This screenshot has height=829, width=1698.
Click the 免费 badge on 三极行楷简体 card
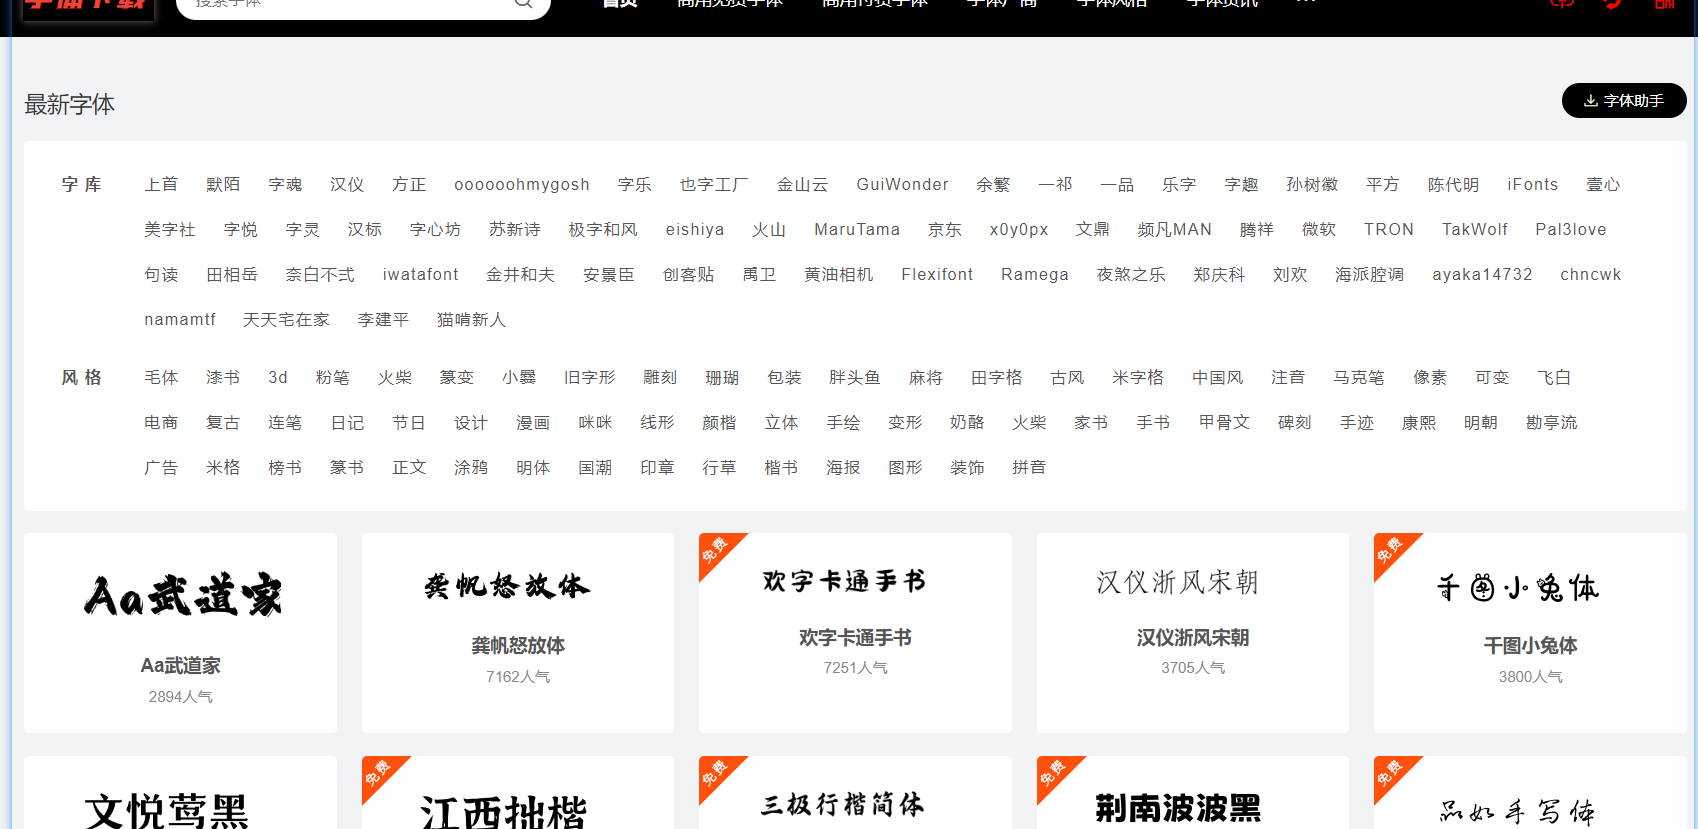[715, 772]
